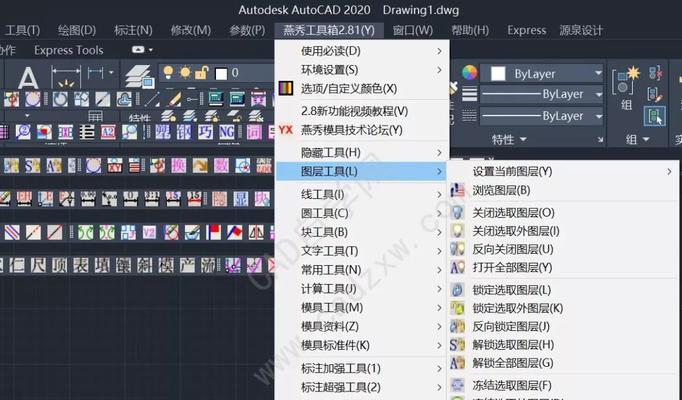Viewport: 682px width, 400px height.
Task: Open 2.8新功能视频教程(V)
Action: pyautogui.click(x=362, y=111)
